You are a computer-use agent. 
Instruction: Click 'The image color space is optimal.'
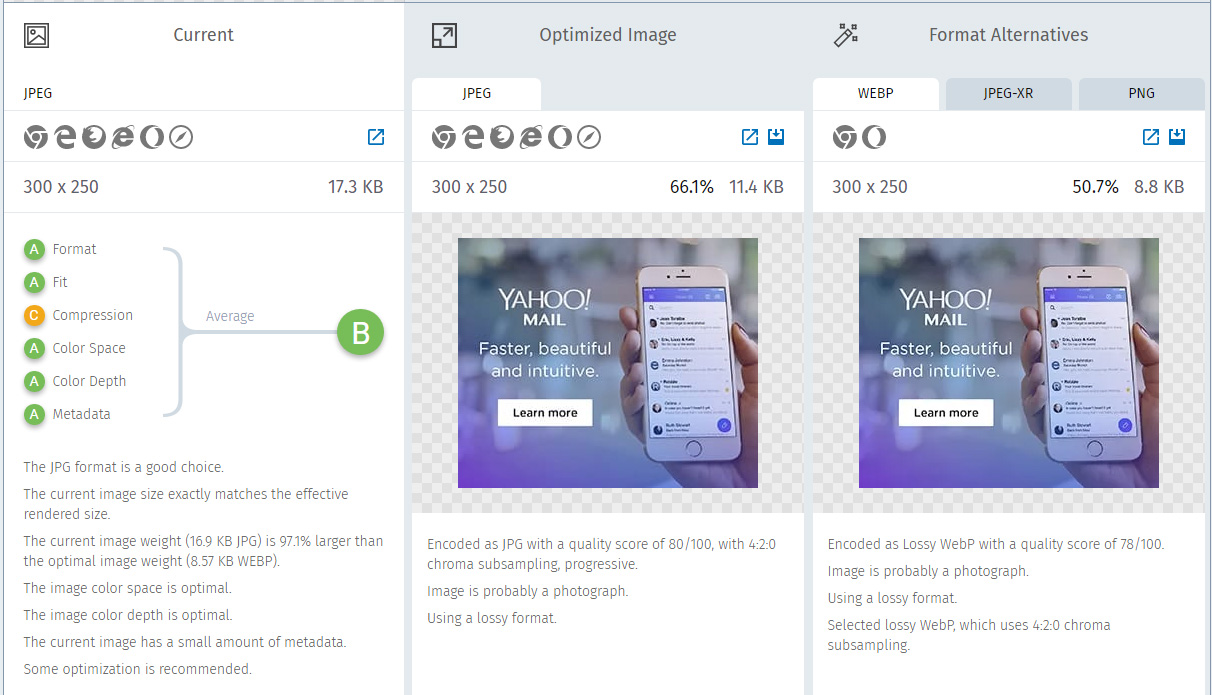click(x=128, y=588)
